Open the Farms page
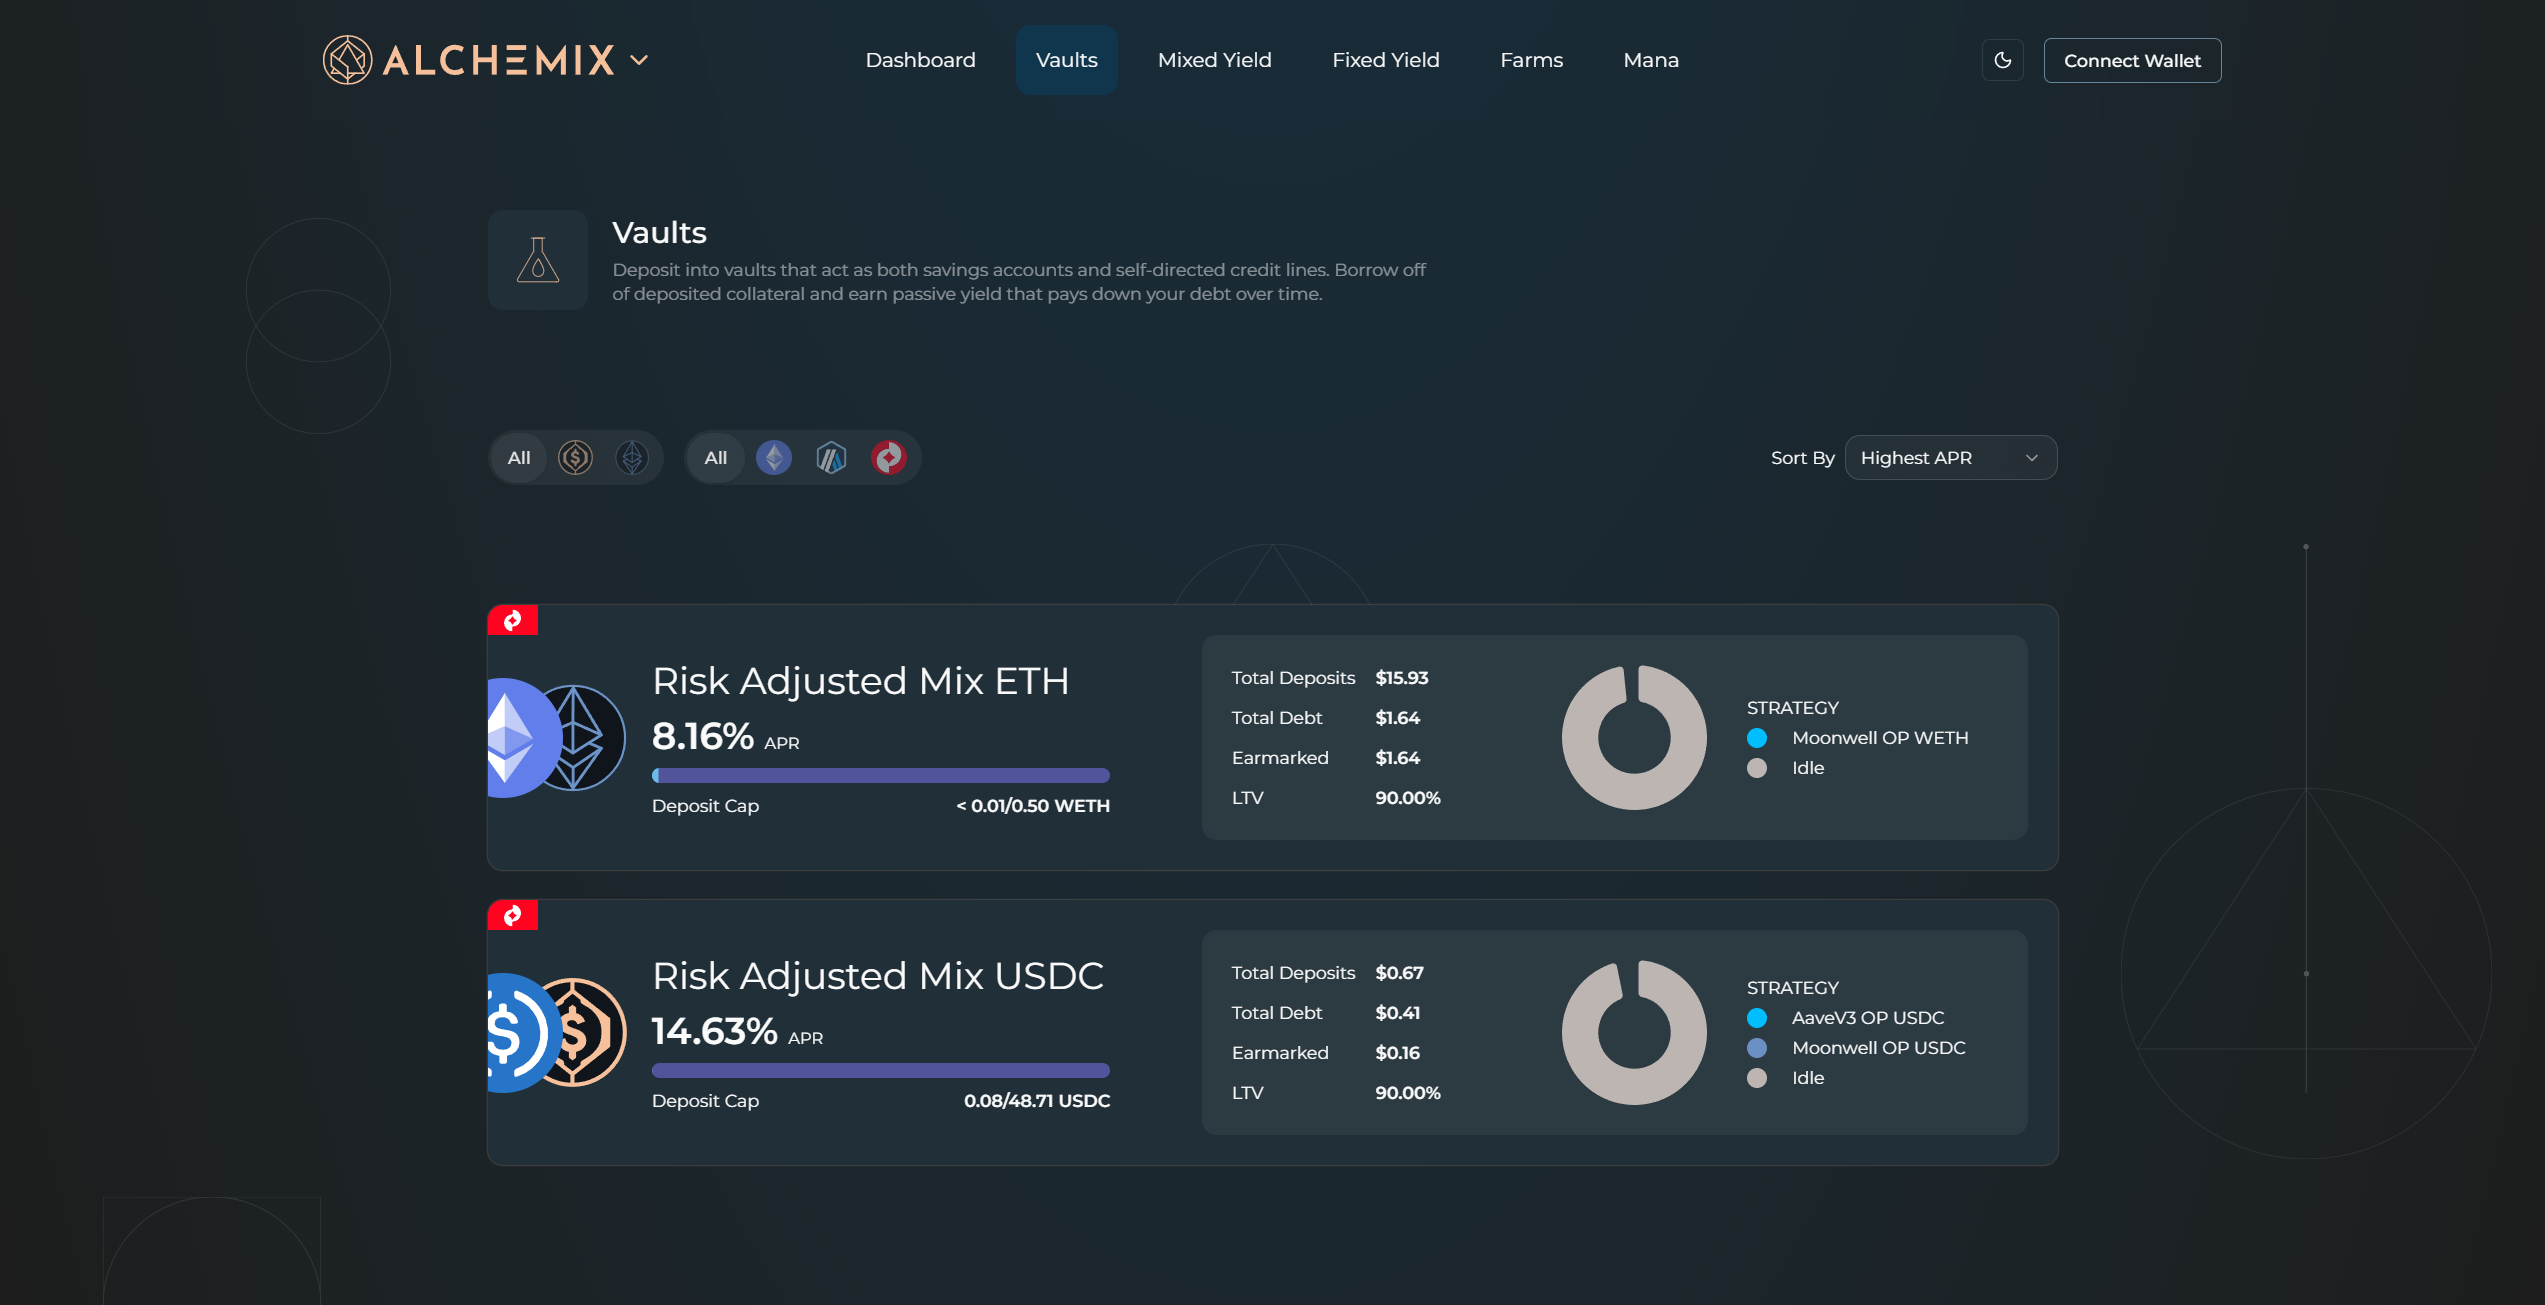The height and width of the screenshot is (1305, 2545). 1531,59
